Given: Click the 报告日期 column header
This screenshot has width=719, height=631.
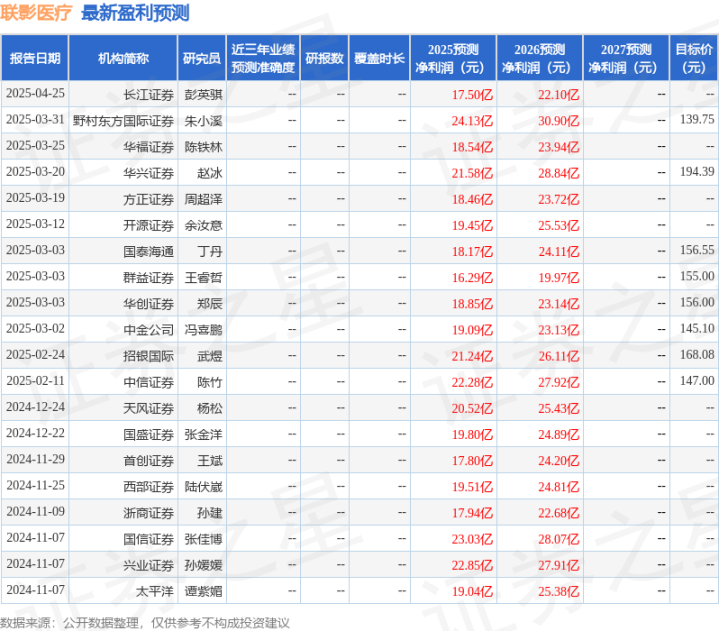Looking at the screenshot, I should (x=35, y=58).
